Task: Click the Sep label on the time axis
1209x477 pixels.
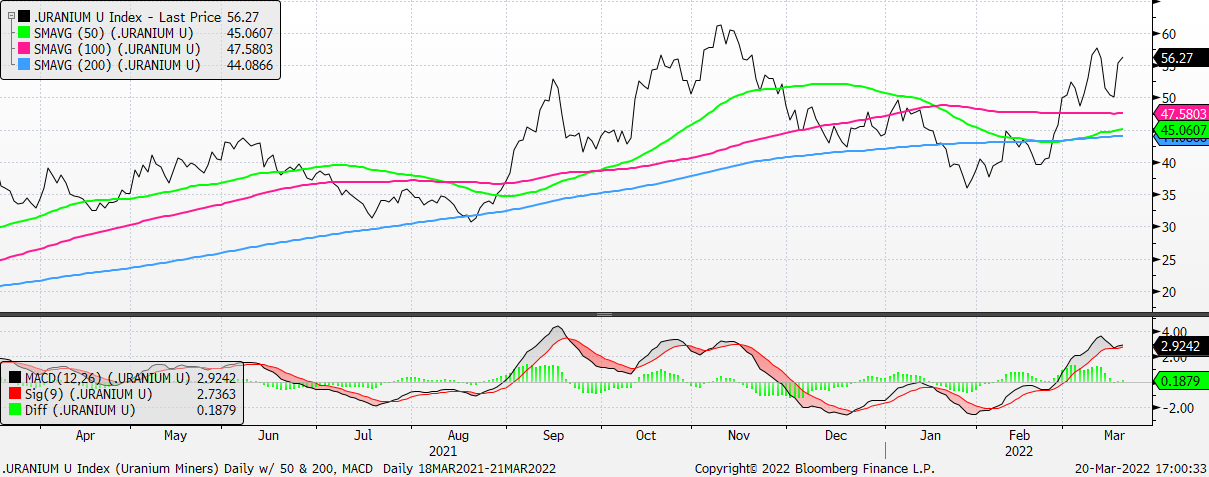Action: click(554, 437)
